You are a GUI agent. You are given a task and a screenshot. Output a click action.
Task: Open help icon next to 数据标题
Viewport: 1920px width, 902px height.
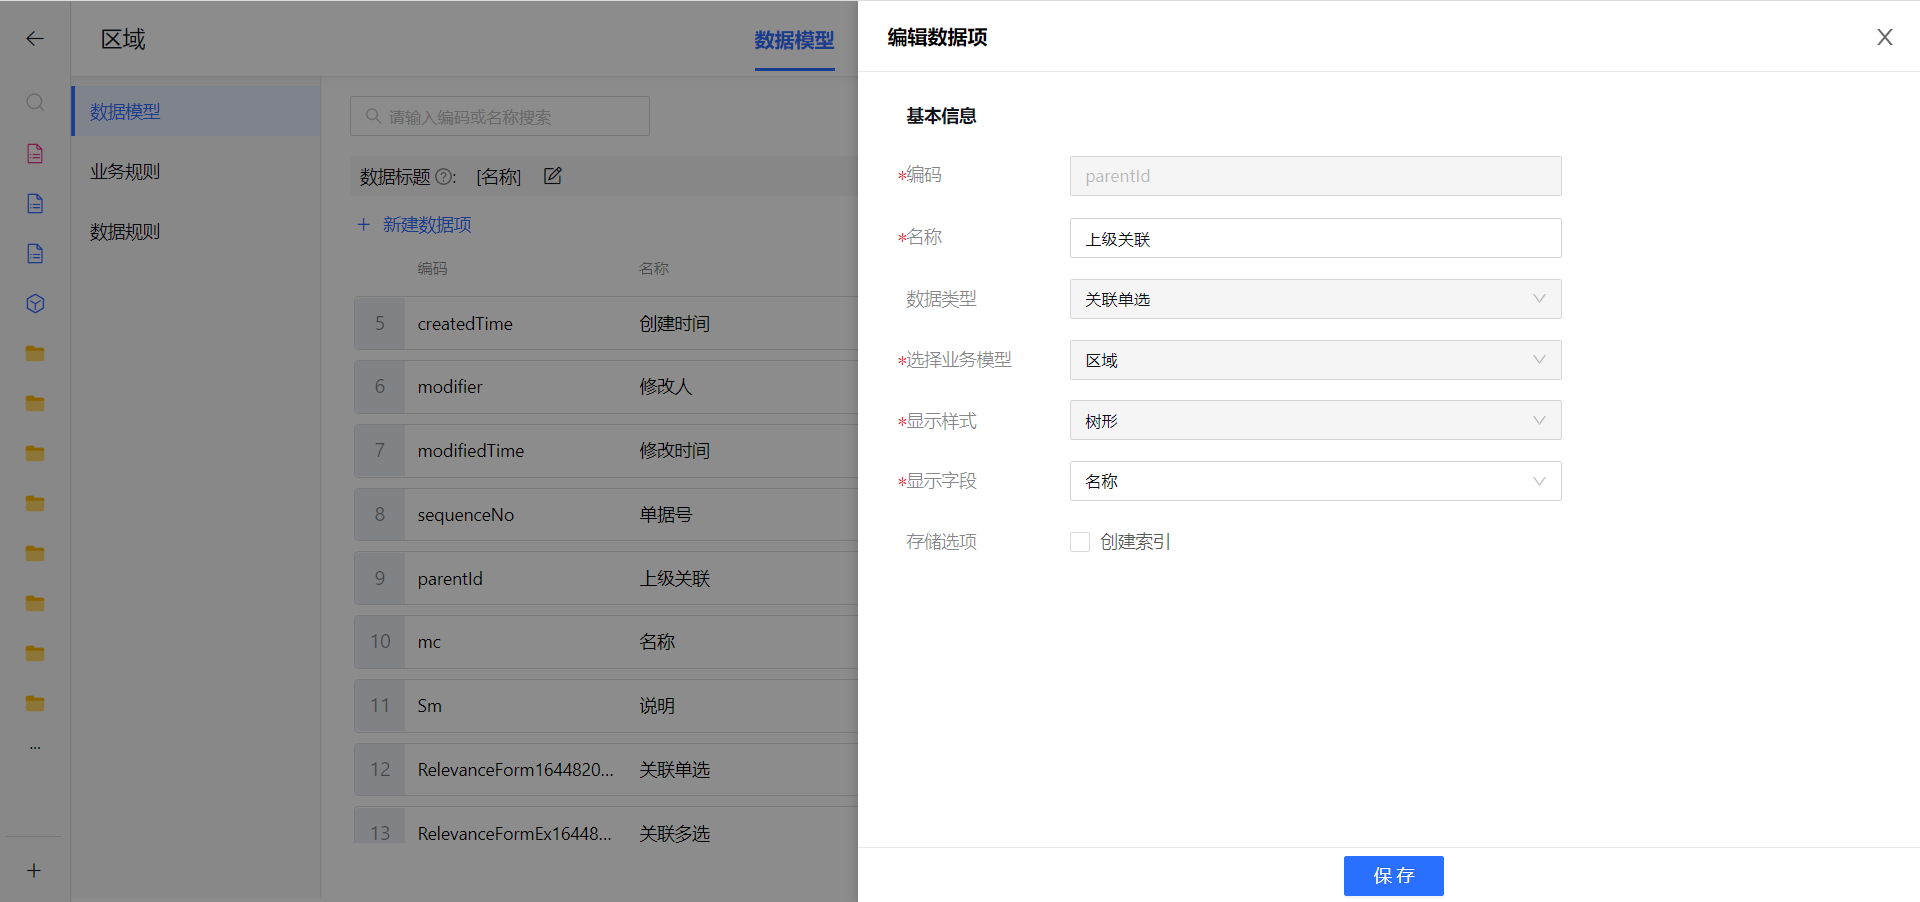tap(444, 176)
